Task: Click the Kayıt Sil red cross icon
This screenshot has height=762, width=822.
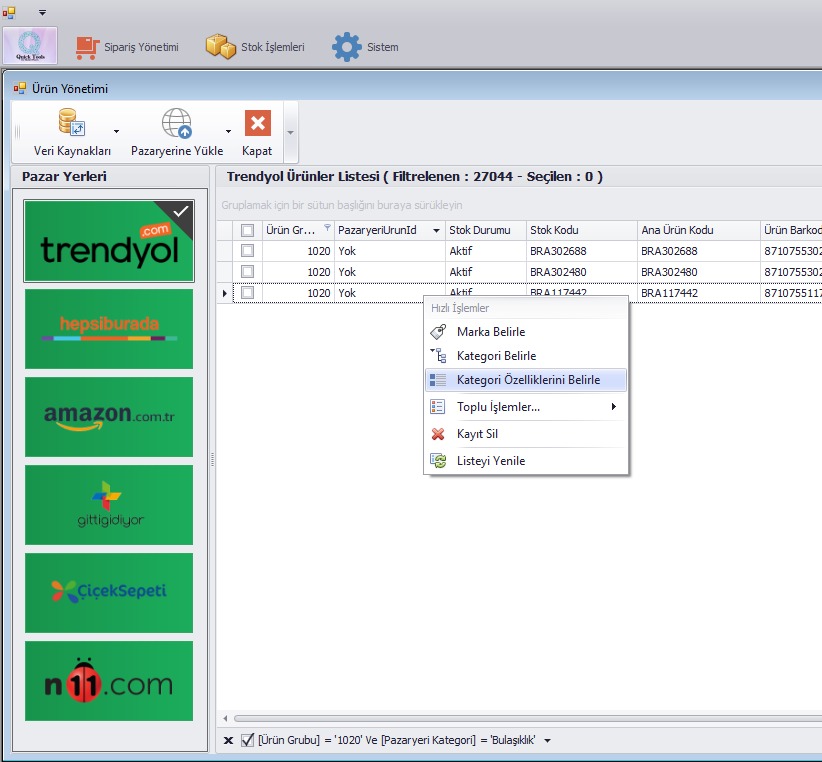Action: pos(438,434)
